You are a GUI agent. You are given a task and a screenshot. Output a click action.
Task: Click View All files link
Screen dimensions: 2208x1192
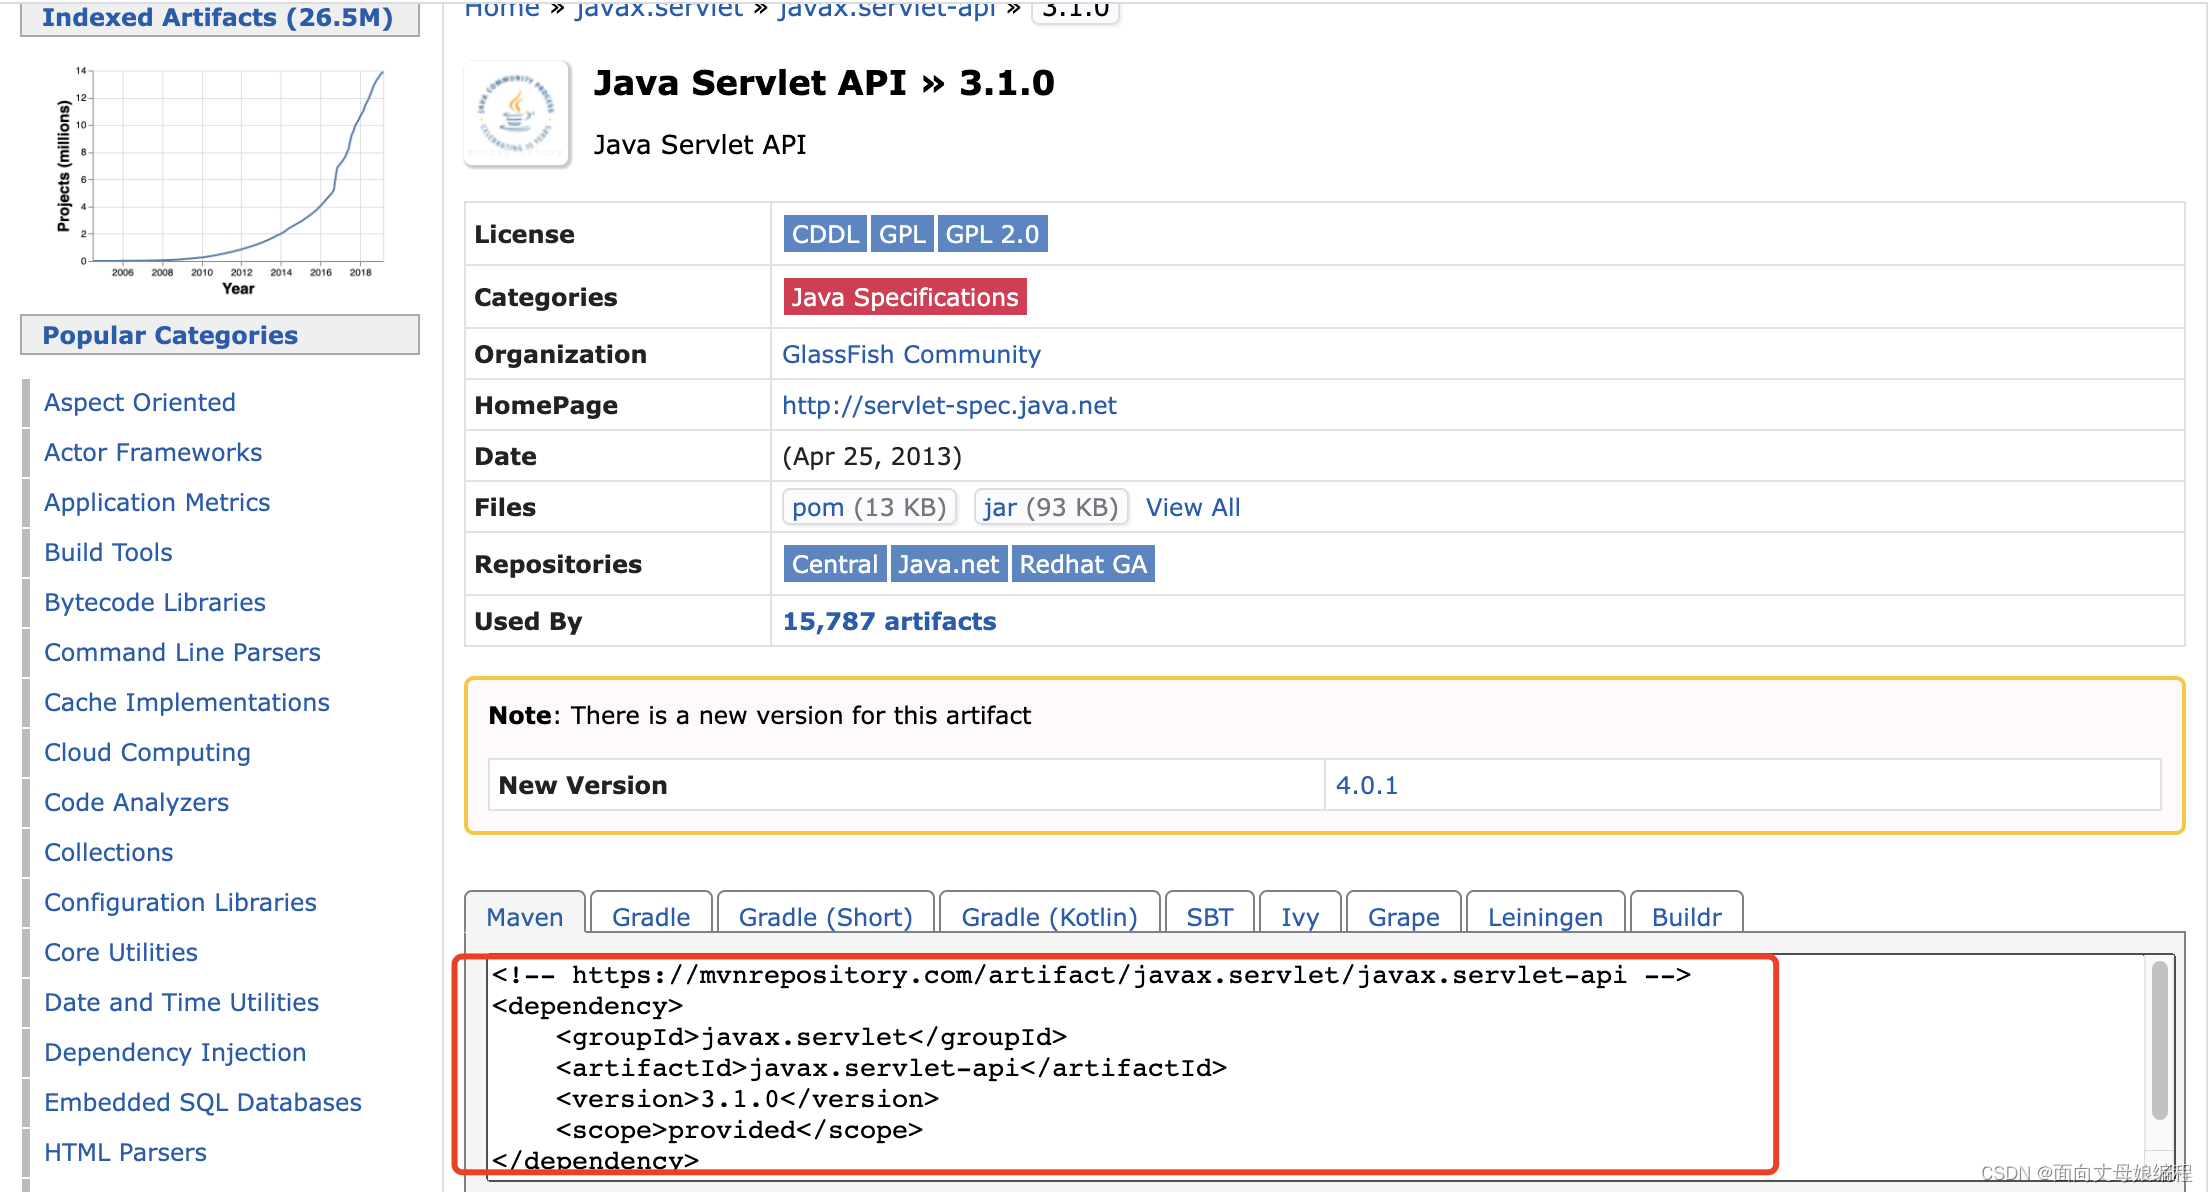point(1192,507)
